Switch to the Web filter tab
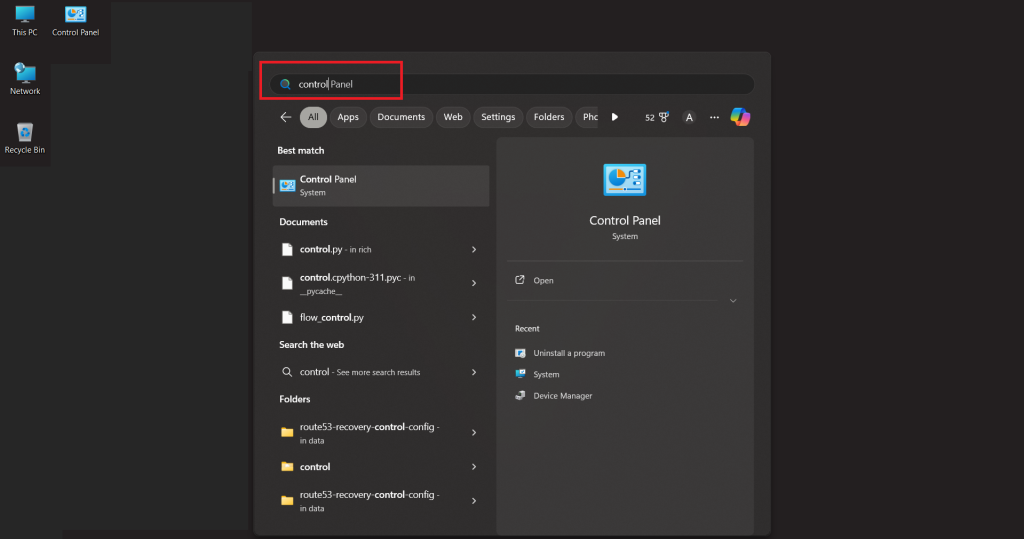The height and width of the screenshot is (539, 1024). (x=453, y=117)
